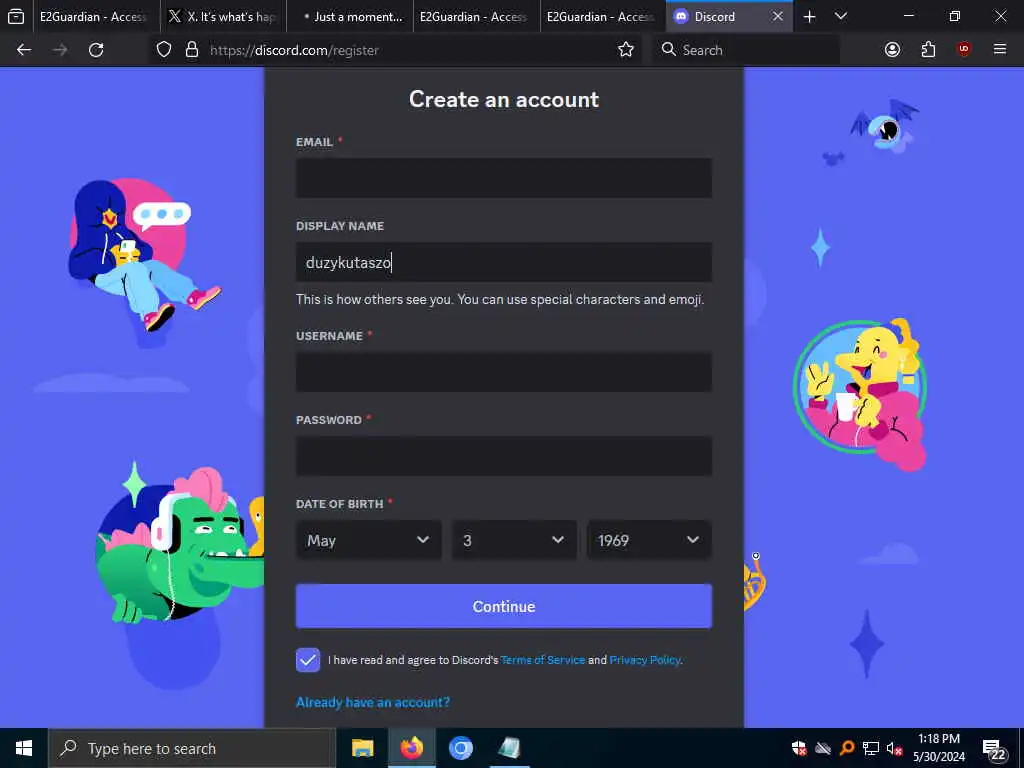This screenshot has width=1024, height=768.
Task: Open the birth day dropdown
Action: tap(514, 540)
